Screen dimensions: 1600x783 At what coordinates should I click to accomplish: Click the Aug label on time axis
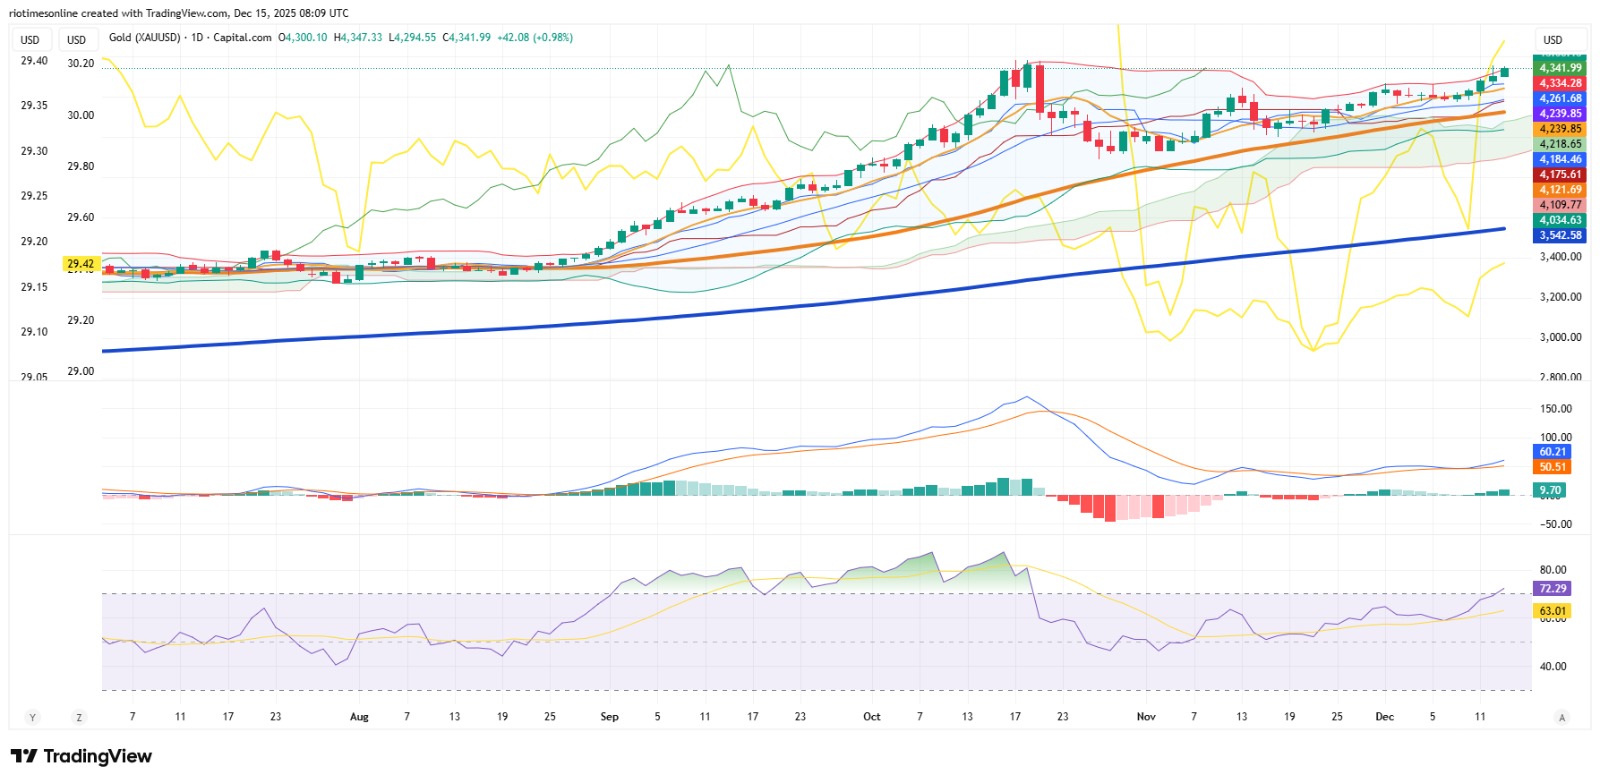coord(359,717)
